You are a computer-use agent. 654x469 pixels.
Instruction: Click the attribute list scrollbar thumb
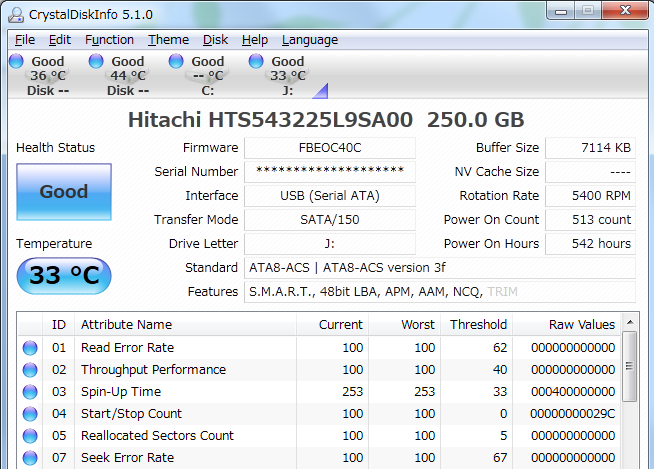click(630, 366)
